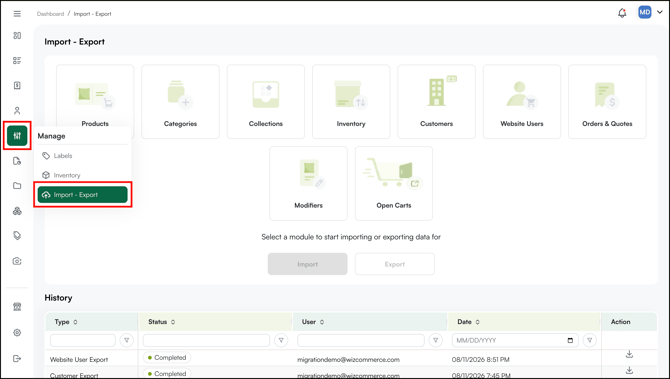Select the Collections module card
This screenshot has width=670, height=379.
[x=266, y=102]
